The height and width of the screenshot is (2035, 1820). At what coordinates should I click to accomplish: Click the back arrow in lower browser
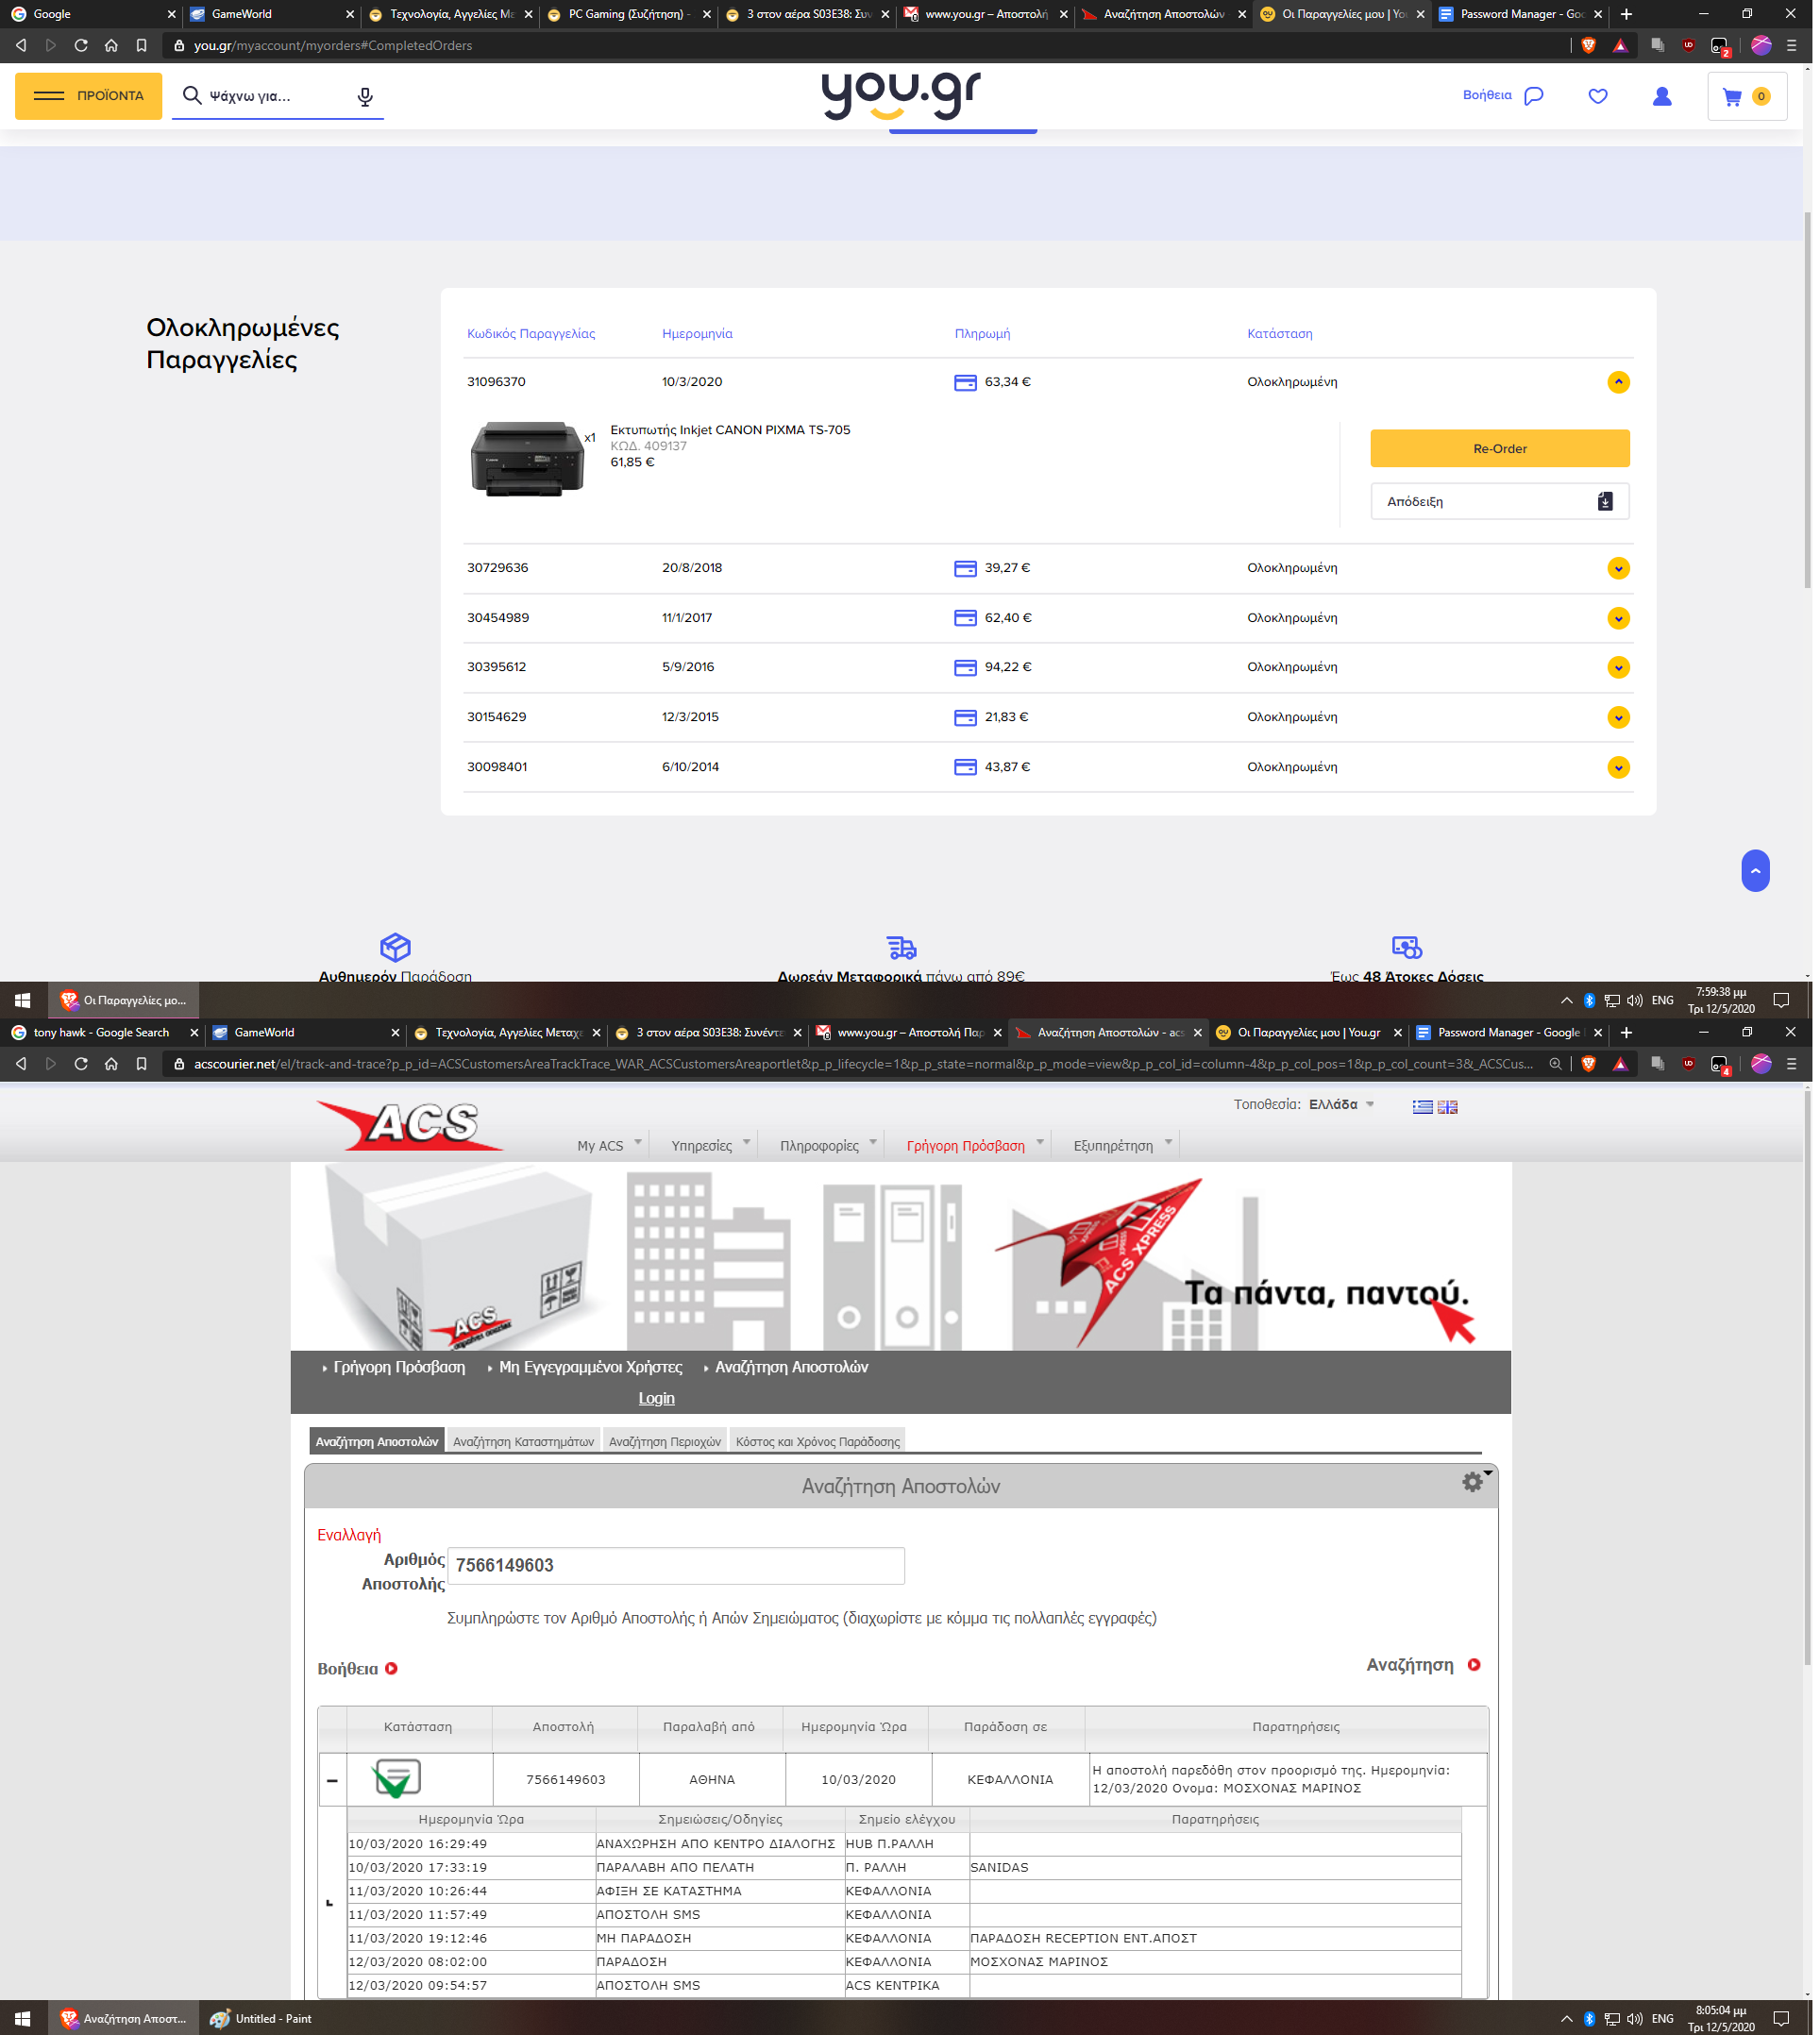[x=21, y=1064]
